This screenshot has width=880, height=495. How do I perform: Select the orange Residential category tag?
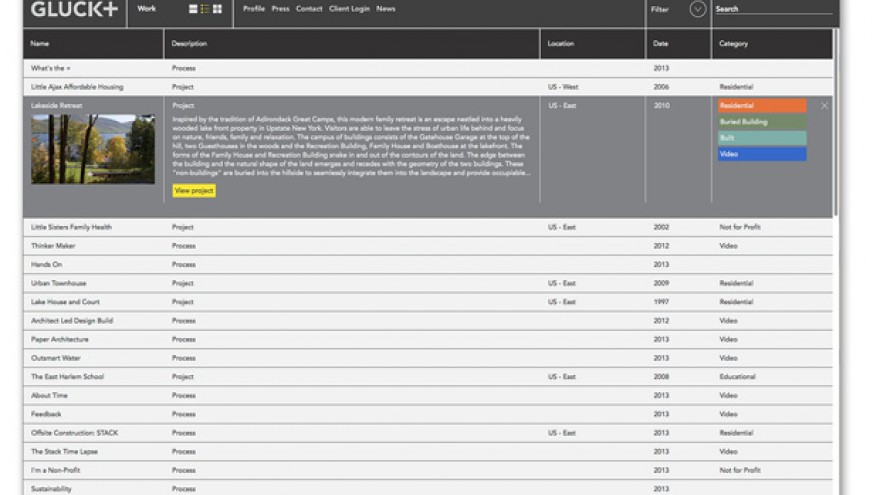click(x=761, y=105)
